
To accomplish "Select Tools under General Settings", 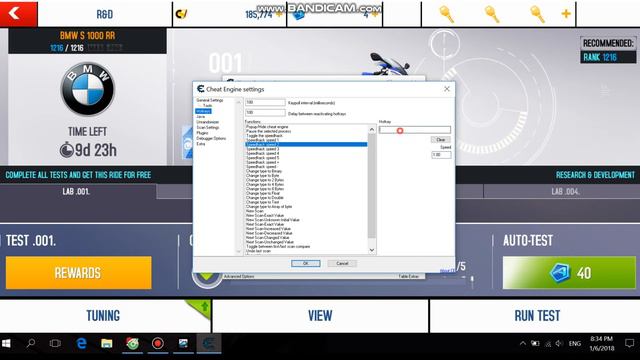I will (207, 105).
